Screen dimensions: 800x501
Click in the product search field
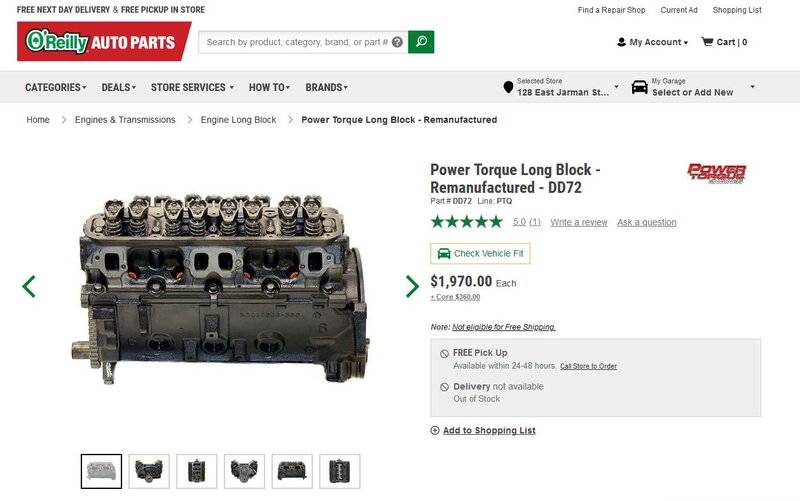(296, 42)
